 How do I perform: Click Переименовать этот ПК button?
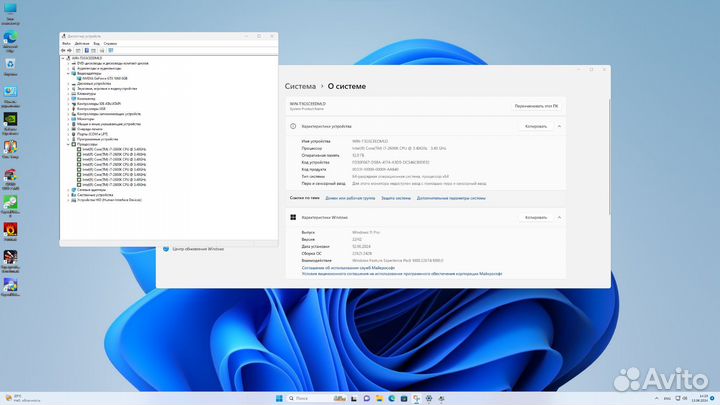536,106
